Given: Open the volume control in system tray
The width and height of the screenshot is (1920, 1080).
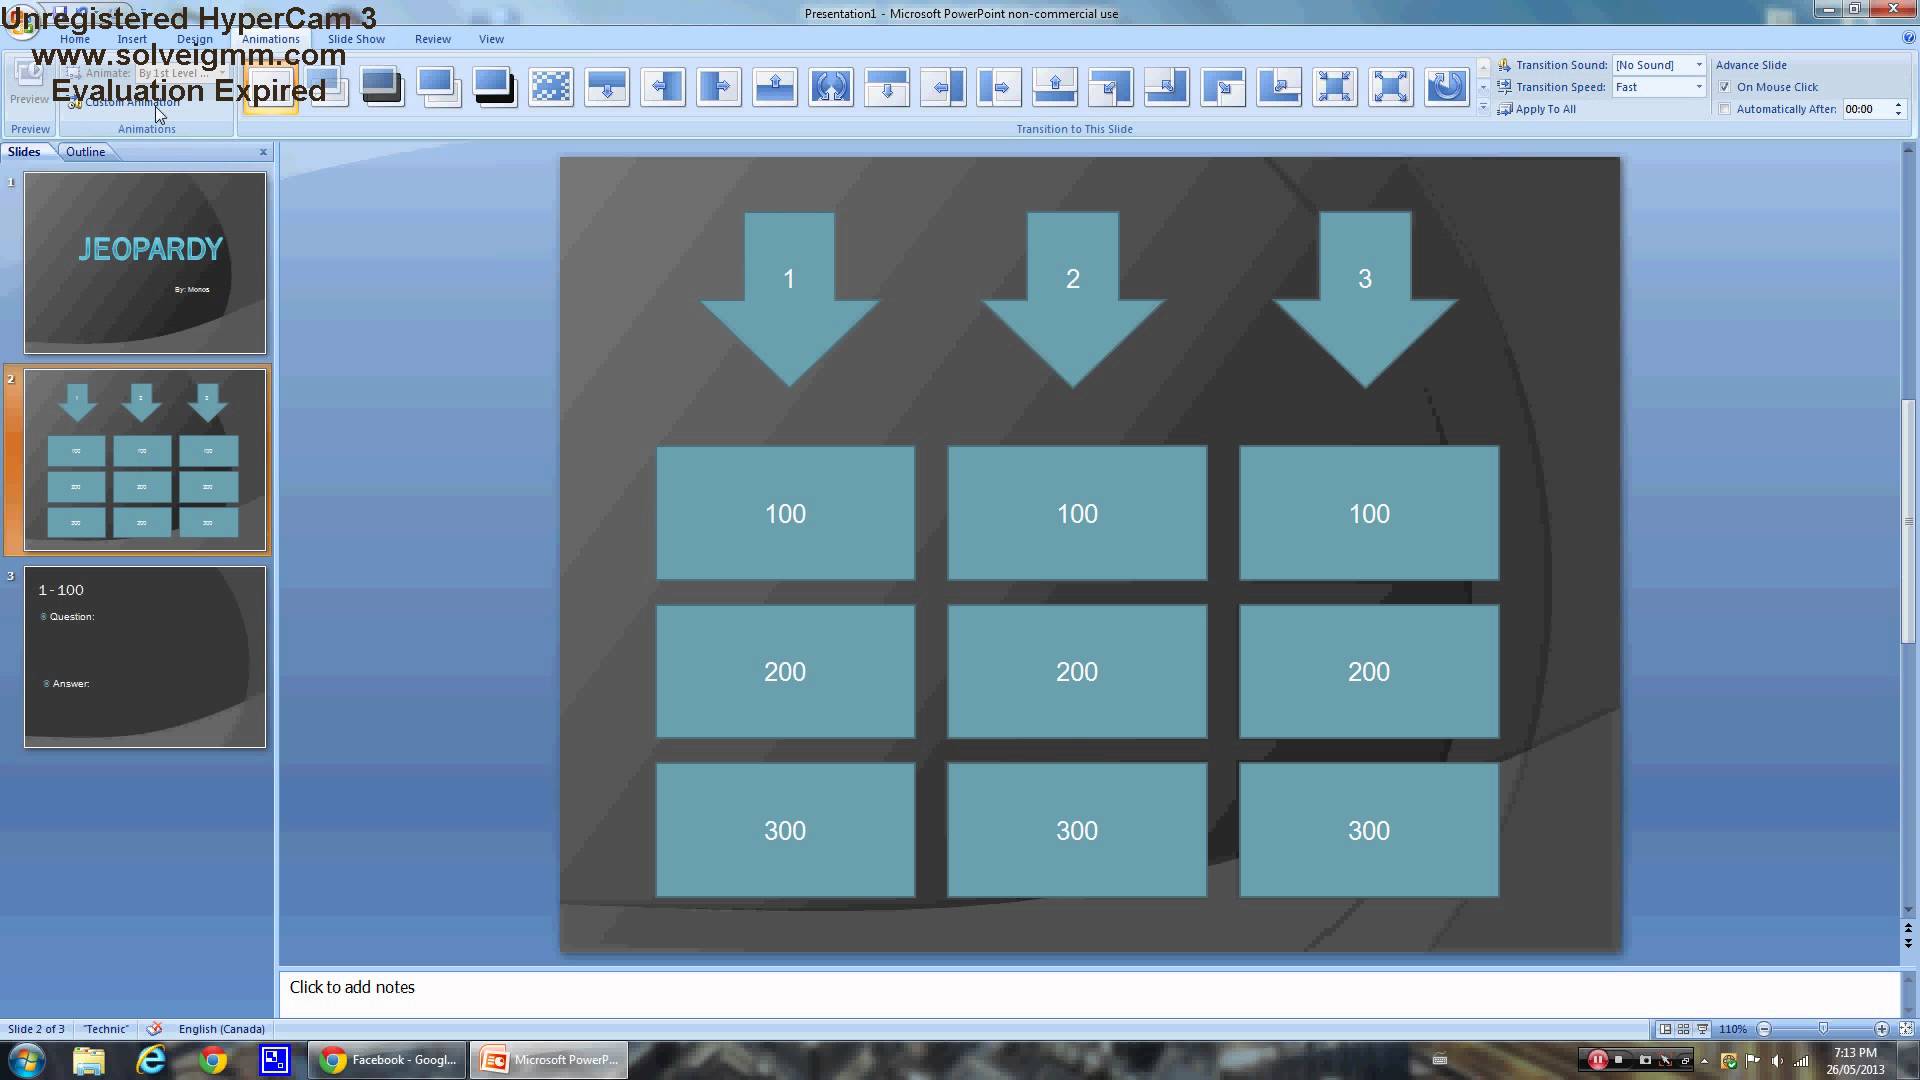Looking at the screenshot, I should click(x=1777, y=1061).
